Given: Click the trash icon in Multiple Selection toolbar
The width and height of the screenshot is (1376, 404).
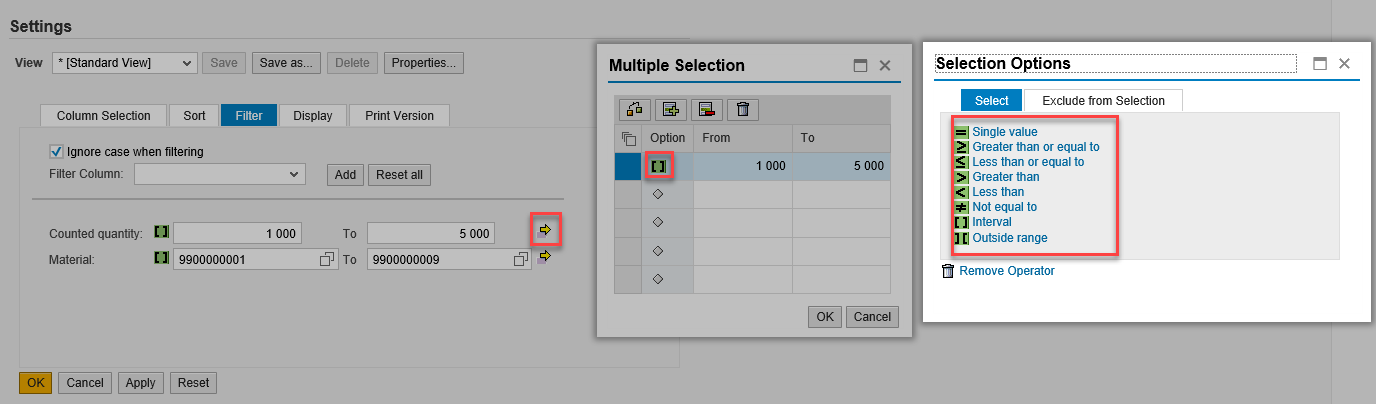Looking at the screenshot, I should click(741, 110).
